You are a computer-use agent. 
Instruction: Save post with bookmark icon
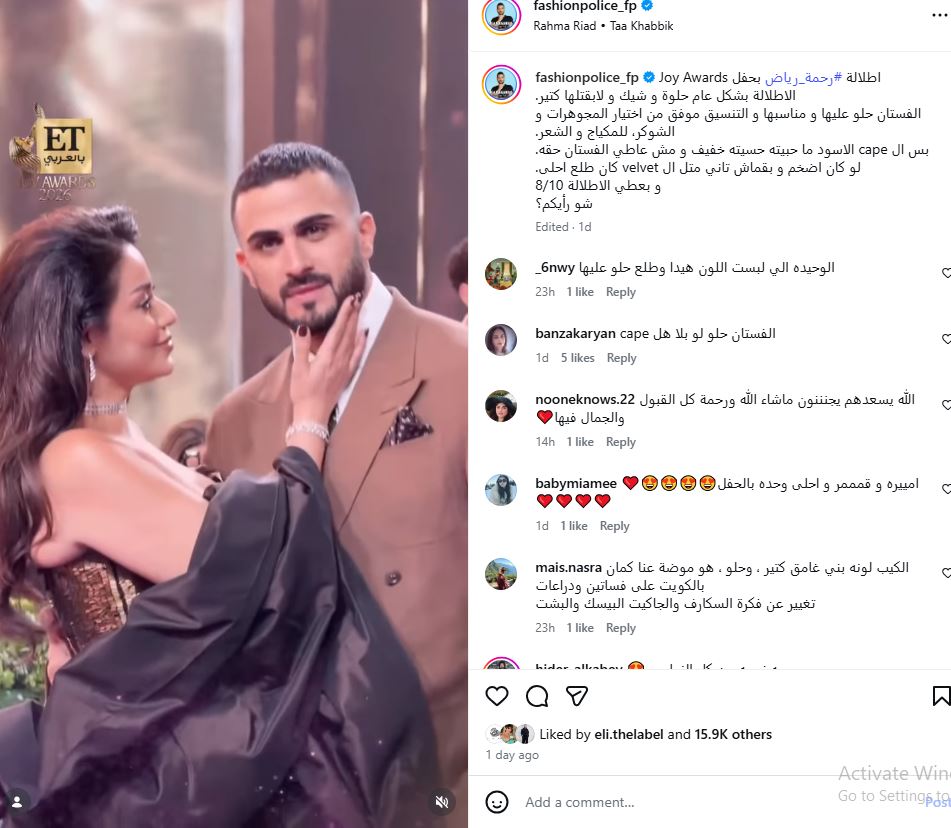[x=941, y=696]
